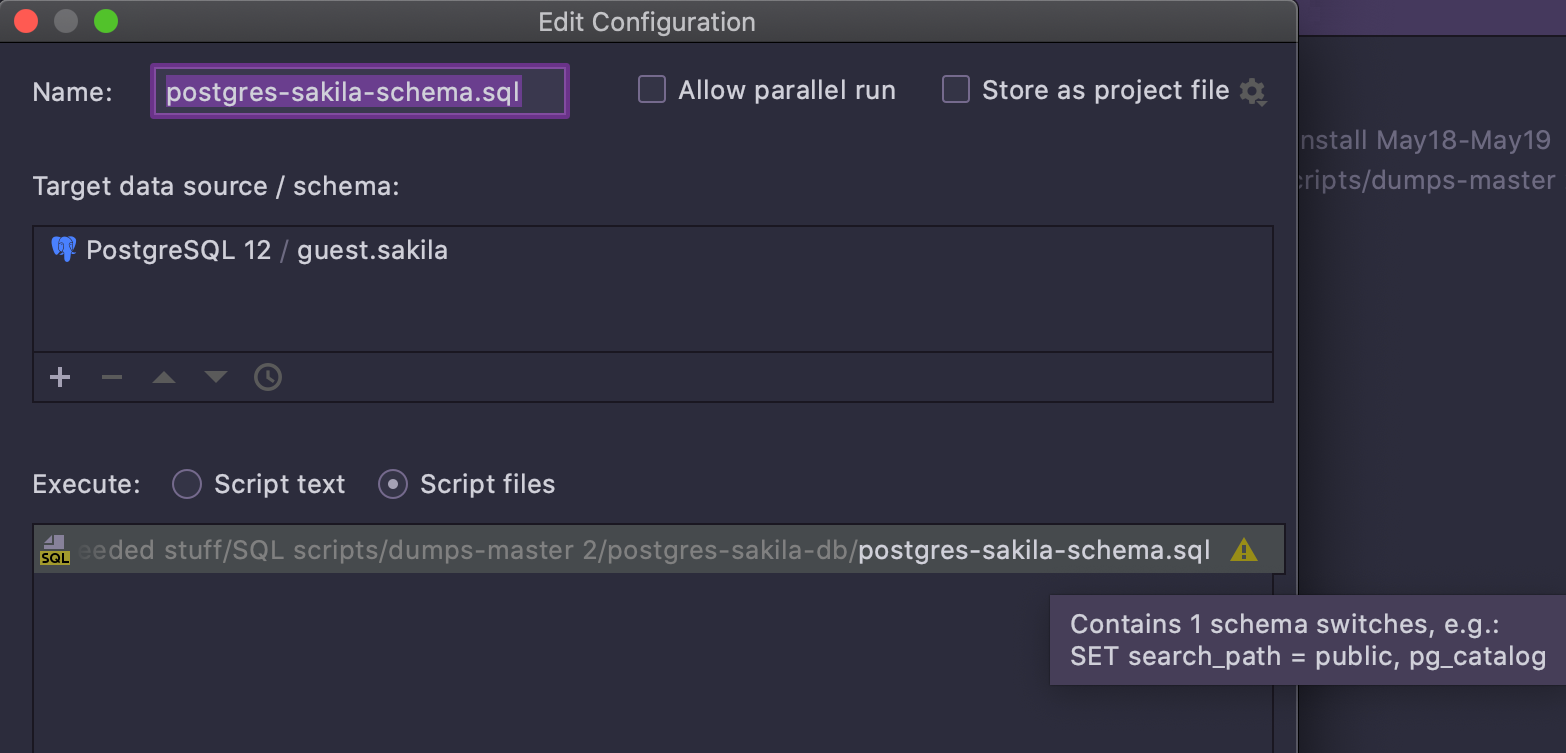Check Store as project file

pos(955,89)
